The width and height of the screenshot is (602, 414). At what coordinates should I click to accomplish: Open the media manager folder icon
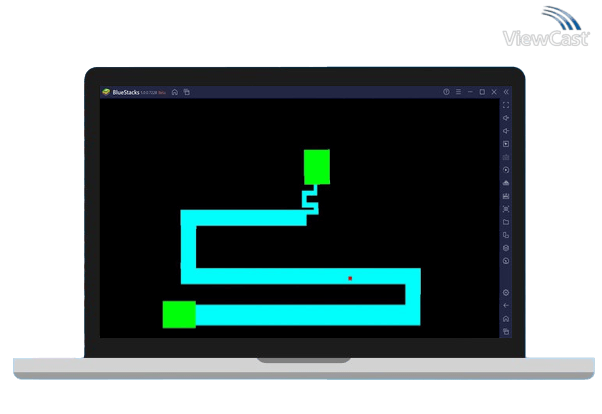click(x=506, y=222)
